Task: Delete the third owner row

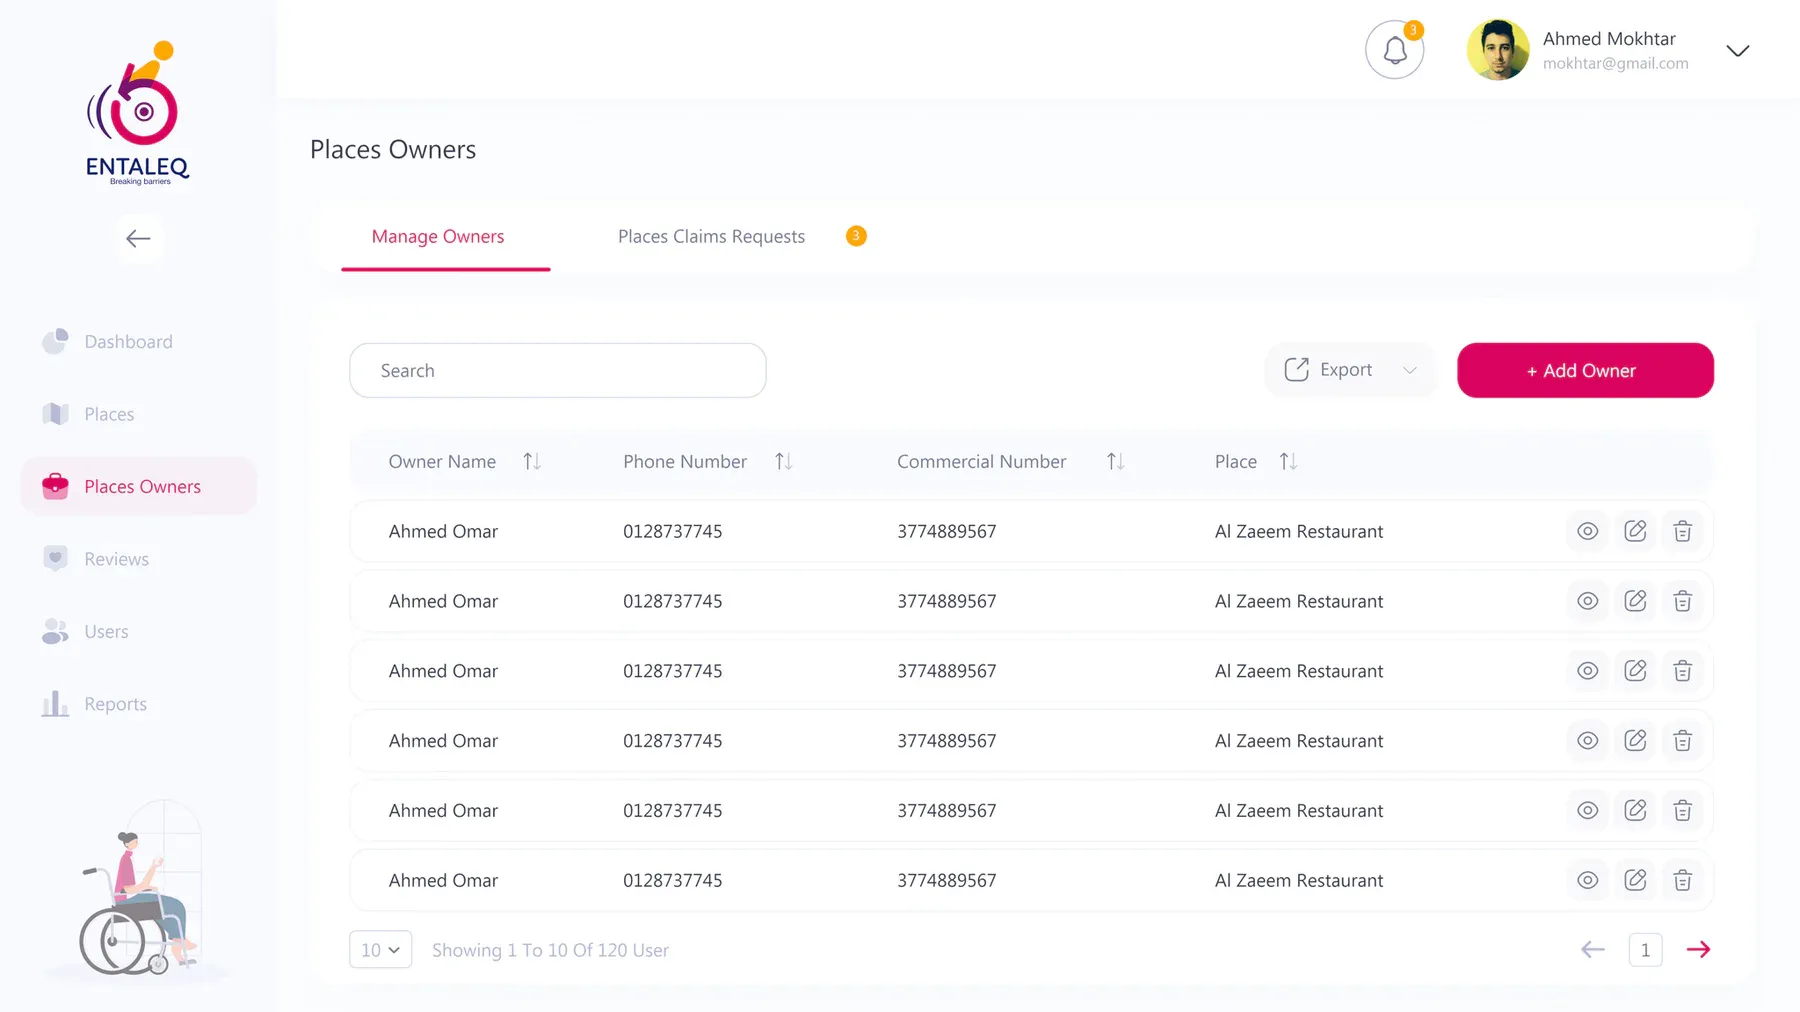Action: (1683, 671)
